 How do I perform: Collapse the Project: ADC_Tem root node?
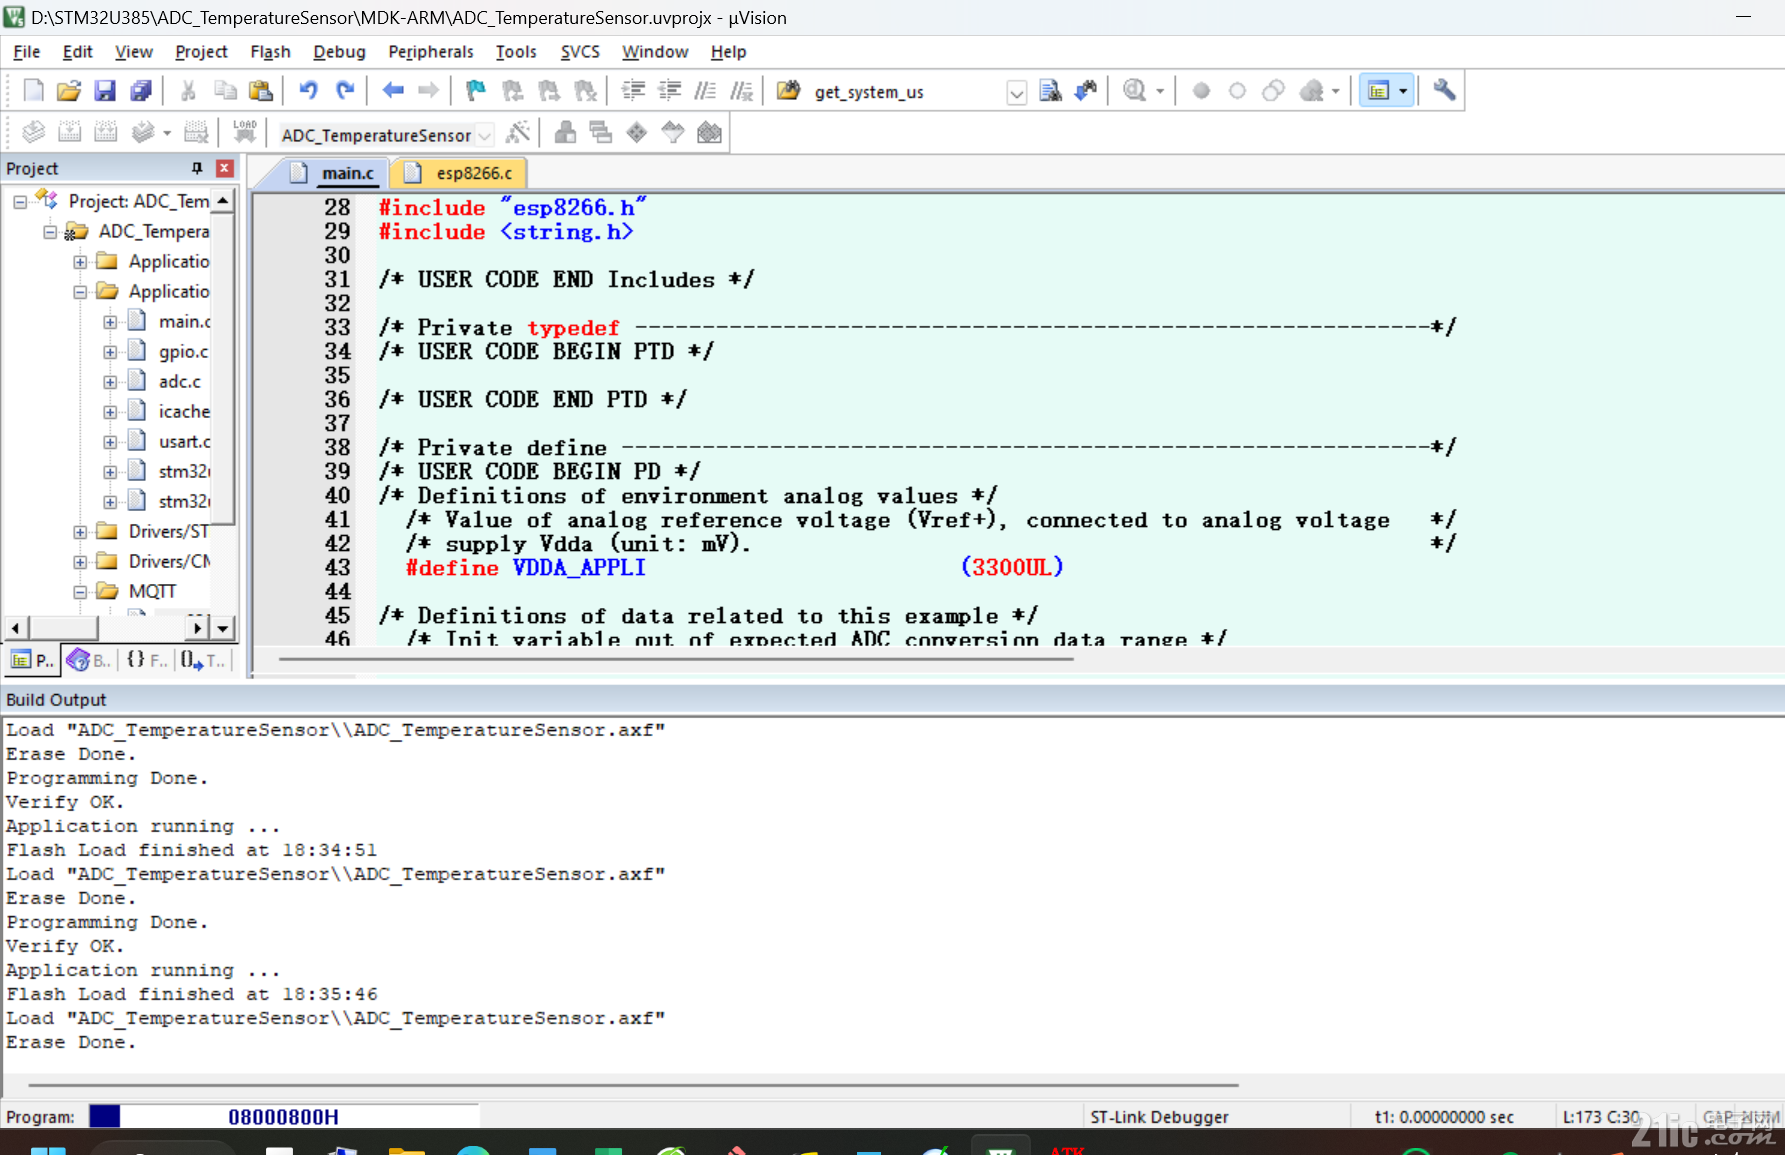pyautogui.click(x=20, y=202)
